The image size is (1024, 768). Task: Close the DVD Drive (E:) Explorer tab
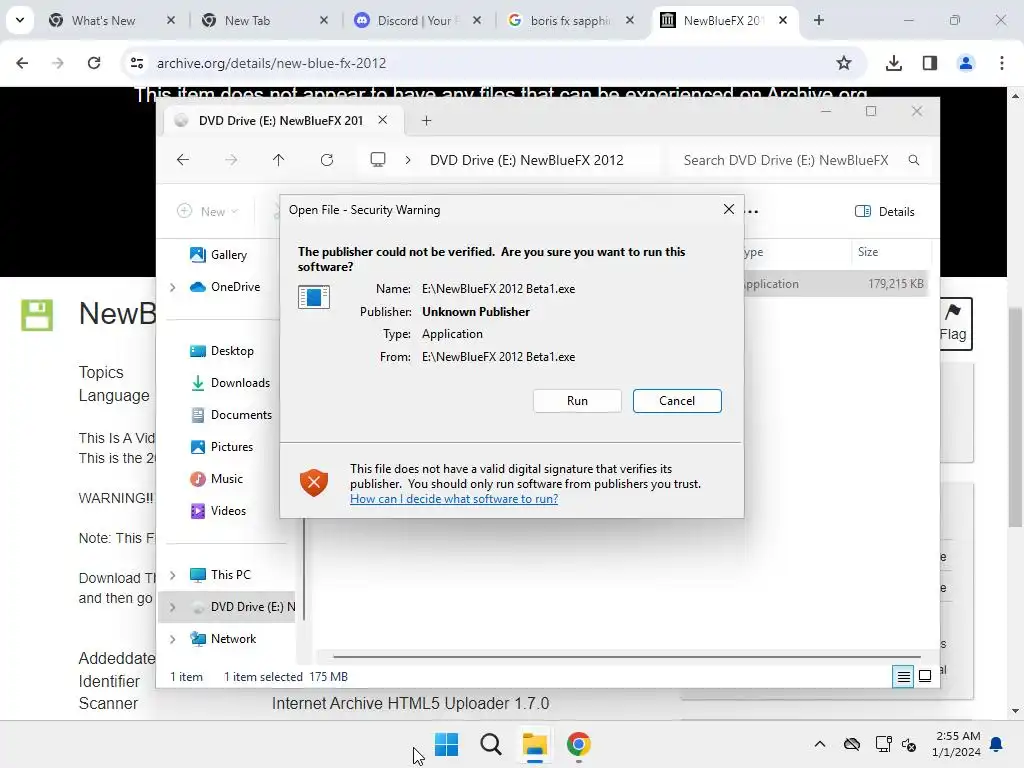[383, 120]
